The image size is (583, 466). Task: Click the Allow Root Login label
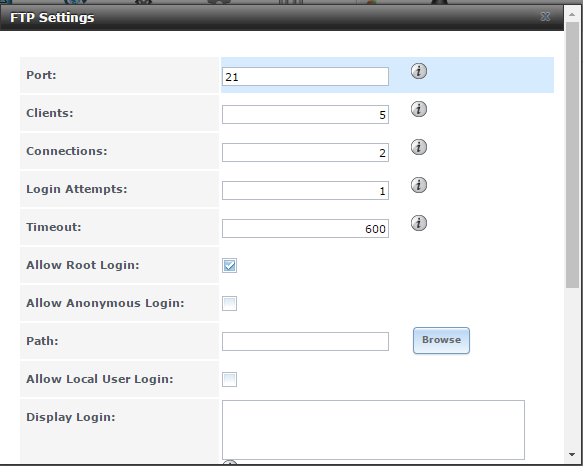[x=83, y=265]
